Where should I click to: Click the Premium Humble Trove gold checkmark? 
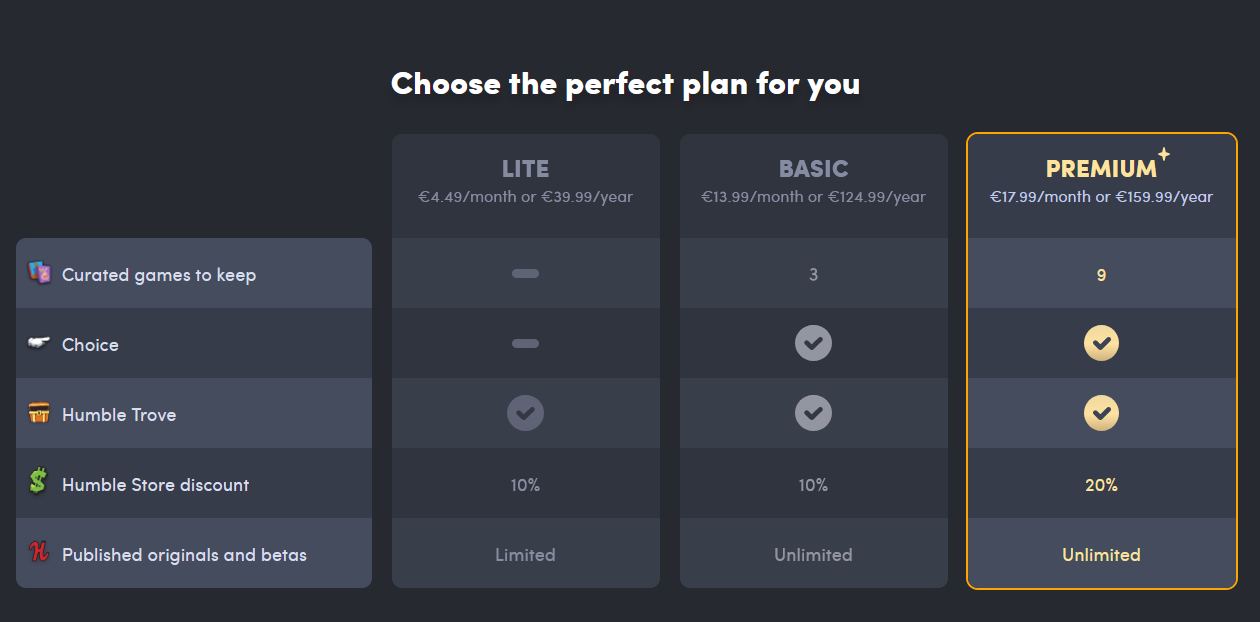(1101, 413)
